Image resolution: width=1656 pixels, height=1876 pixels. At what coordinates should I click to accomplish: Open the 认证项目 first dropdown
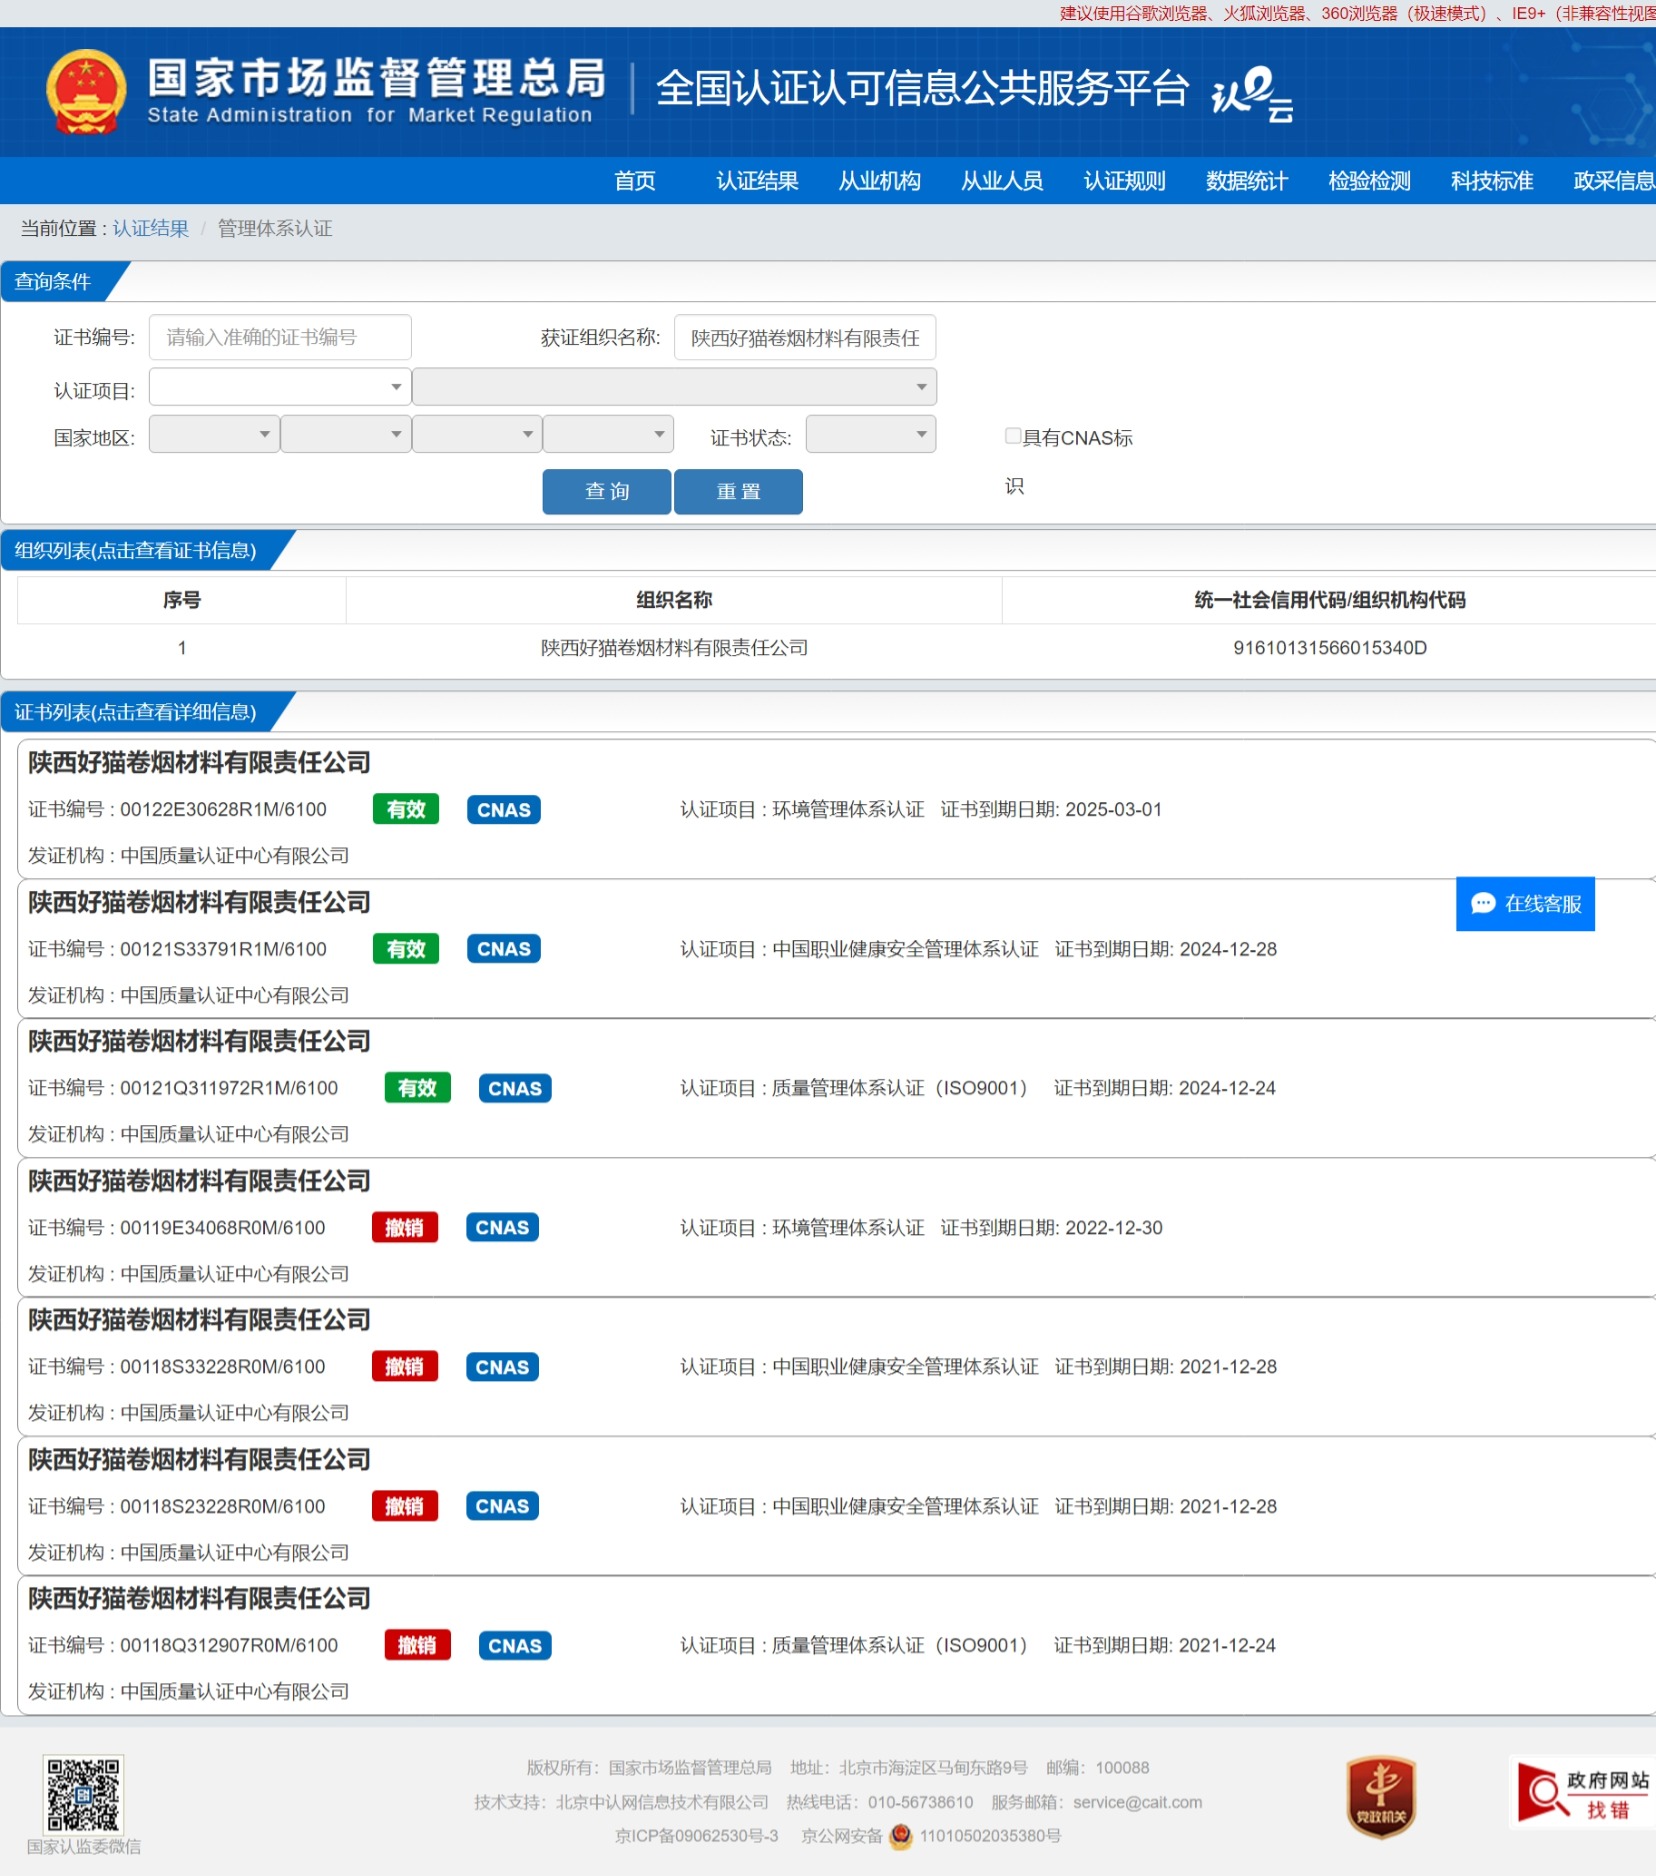click(x=280, y=387)
